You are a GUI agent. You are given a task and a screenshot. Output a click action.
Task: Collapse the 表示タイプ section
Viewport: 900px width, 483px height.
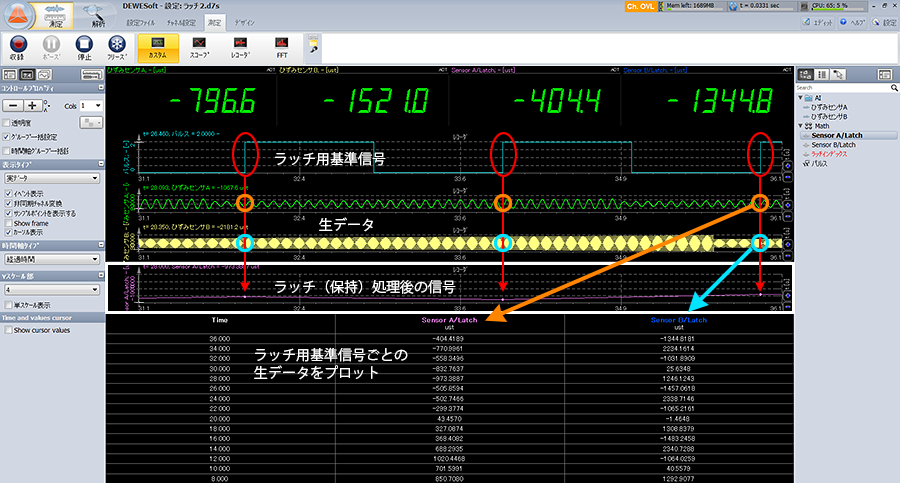pos(101,164)
